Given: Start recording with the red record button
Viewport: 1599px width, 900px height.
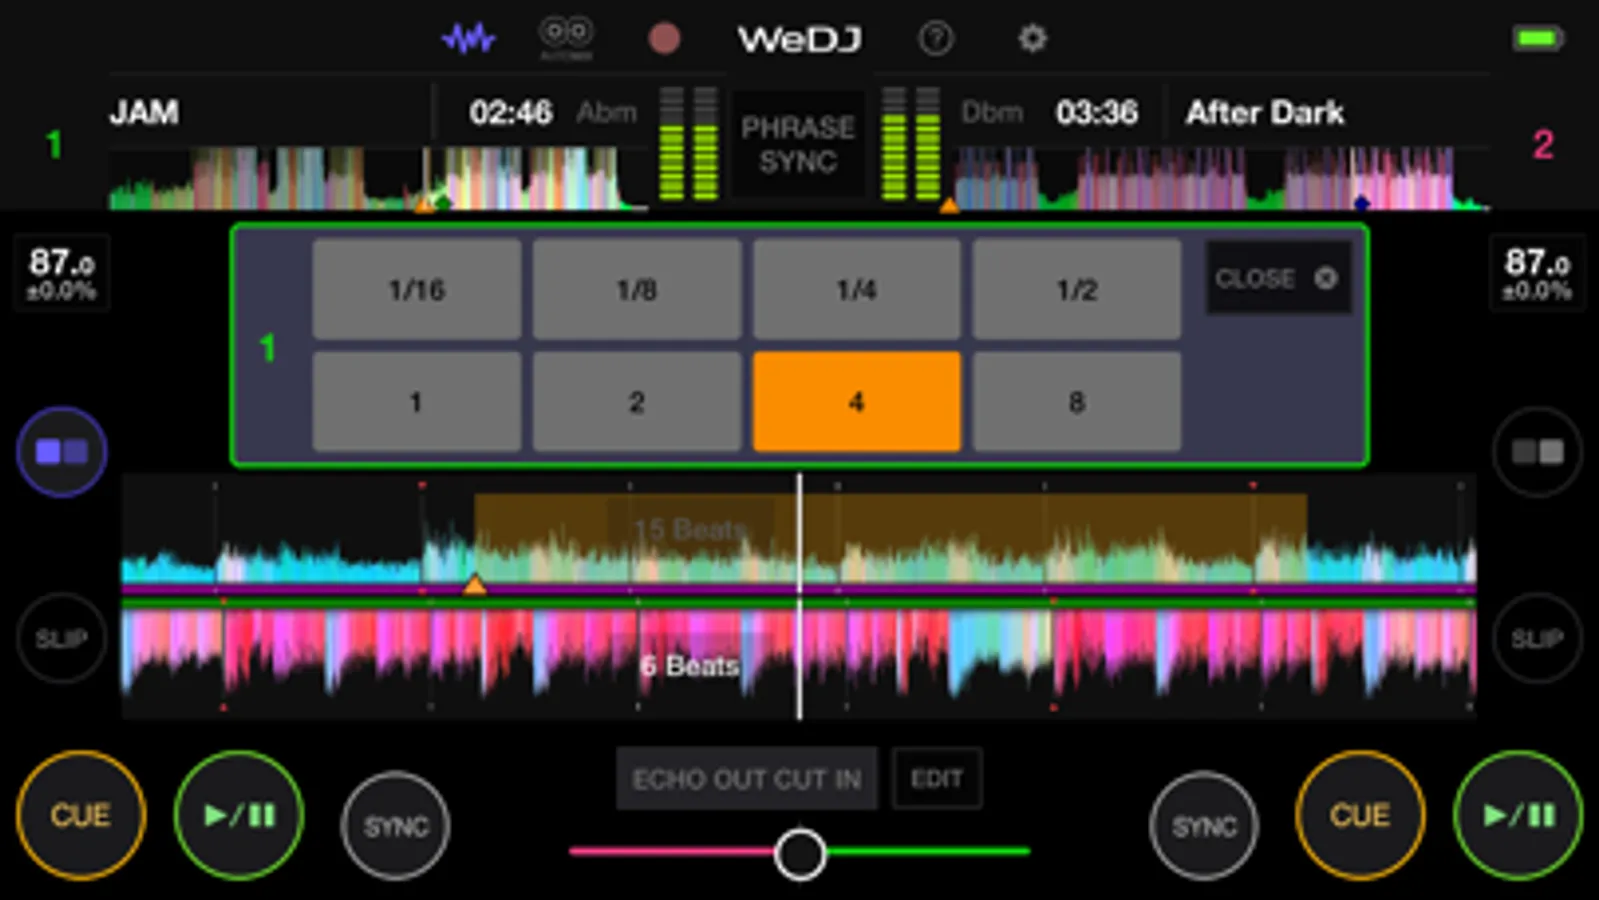Looking at the screenshot, I should point(664,39).
